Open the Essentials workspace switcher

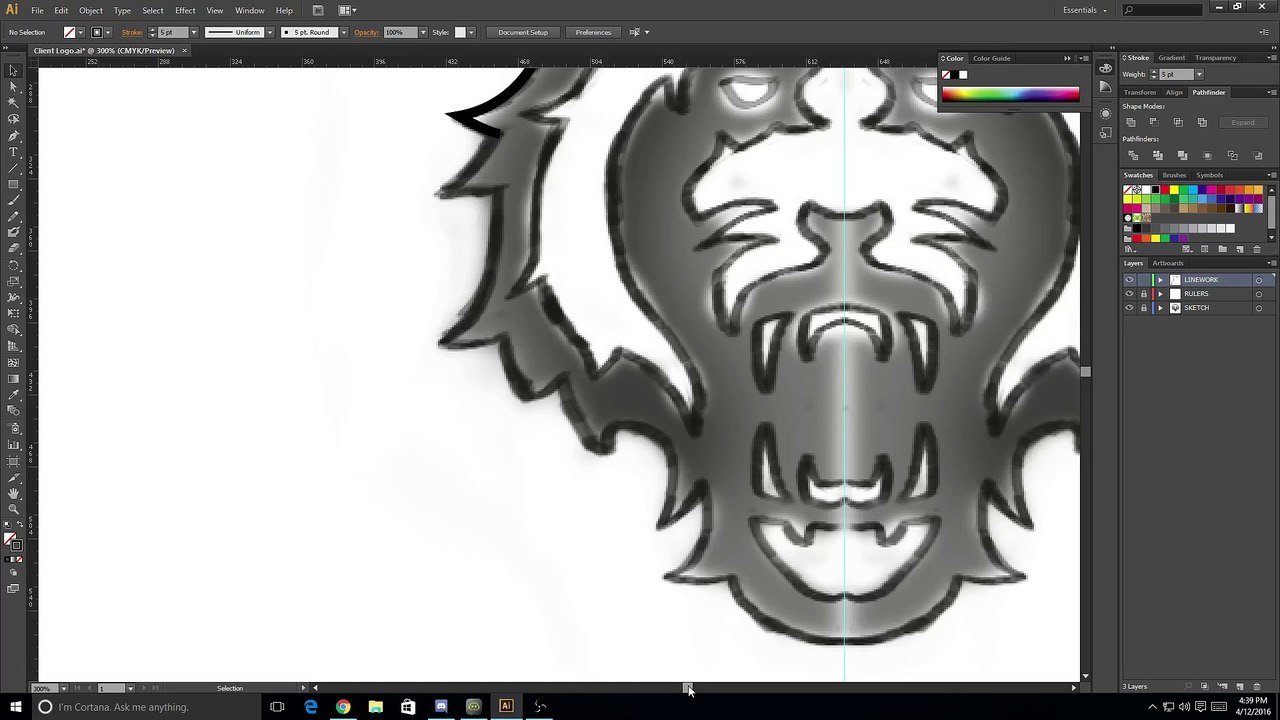pyautogui.click(x=1084, y=10)
